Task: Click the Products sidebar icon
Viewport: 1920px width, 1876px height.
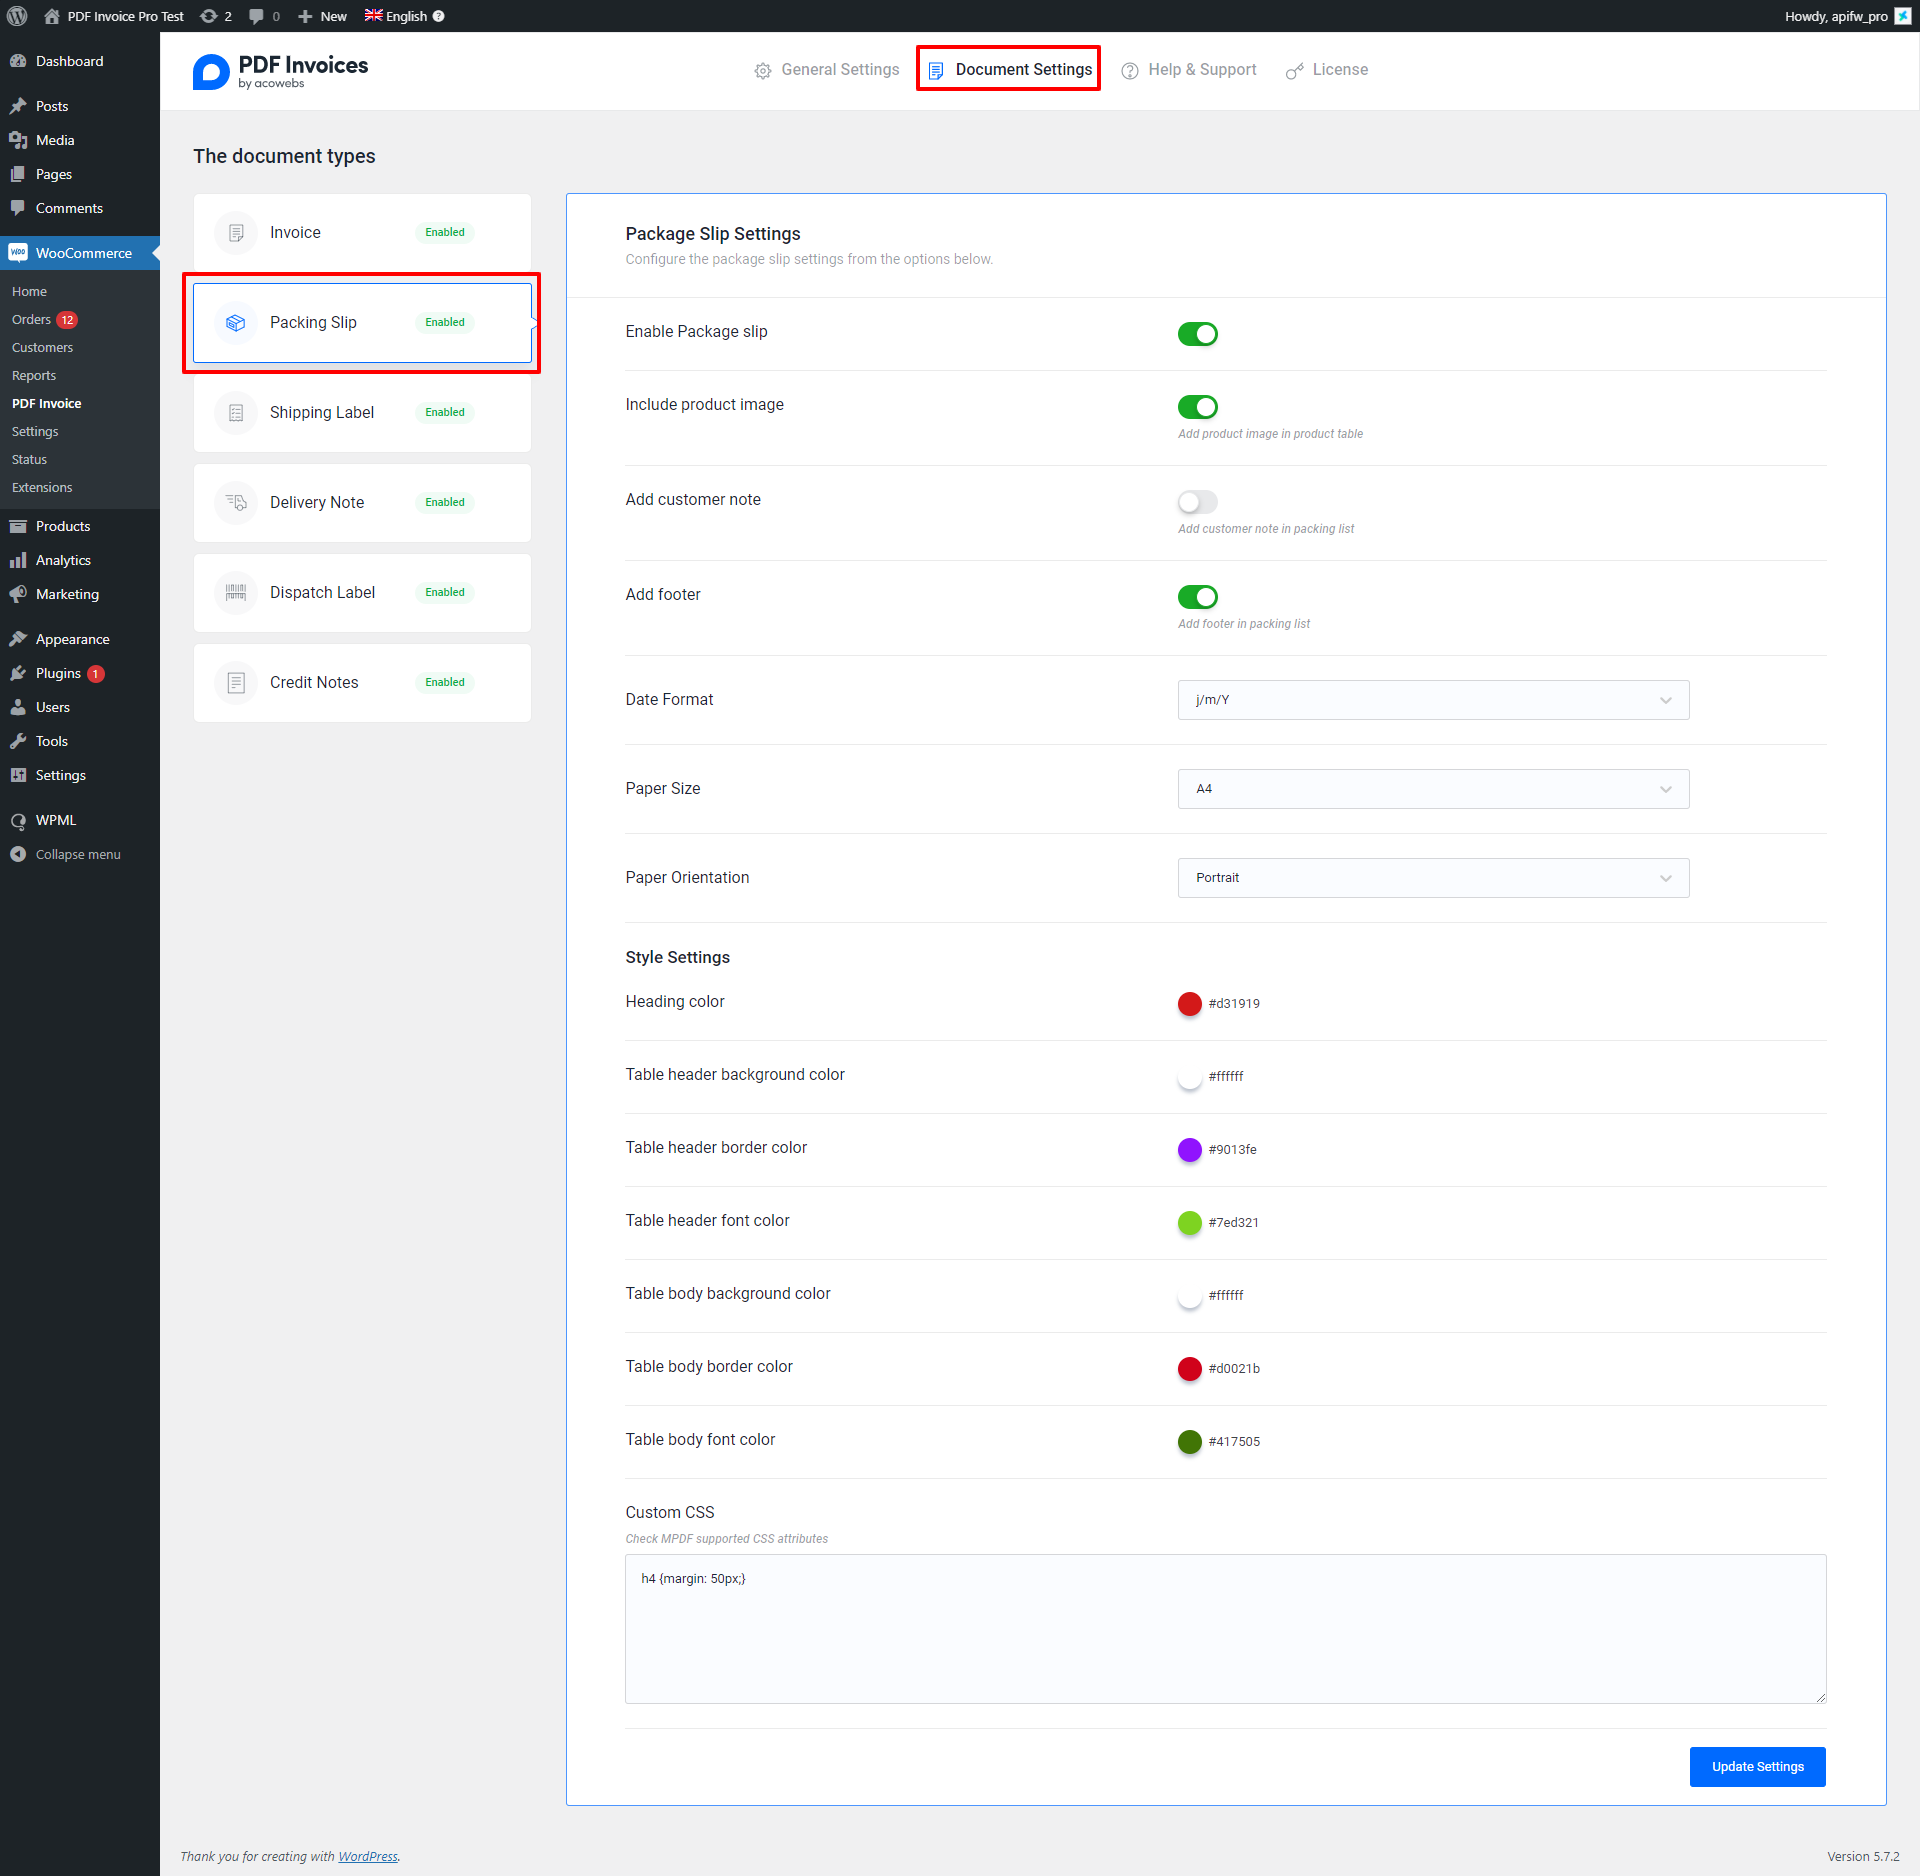Action: pos(18,526)
